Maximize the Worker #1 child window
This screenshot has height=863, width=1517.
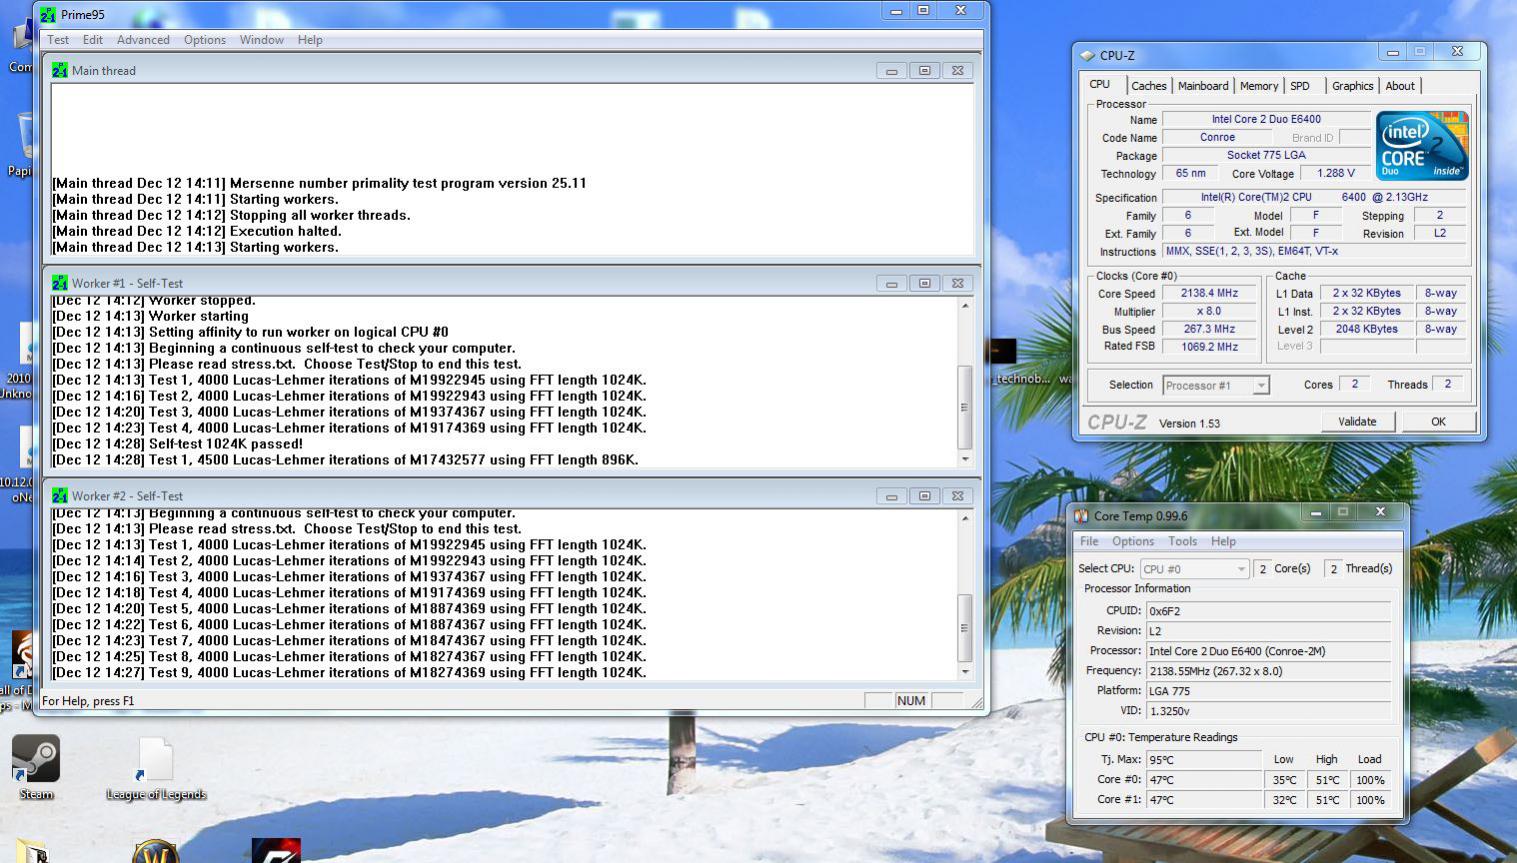[924, 283]
